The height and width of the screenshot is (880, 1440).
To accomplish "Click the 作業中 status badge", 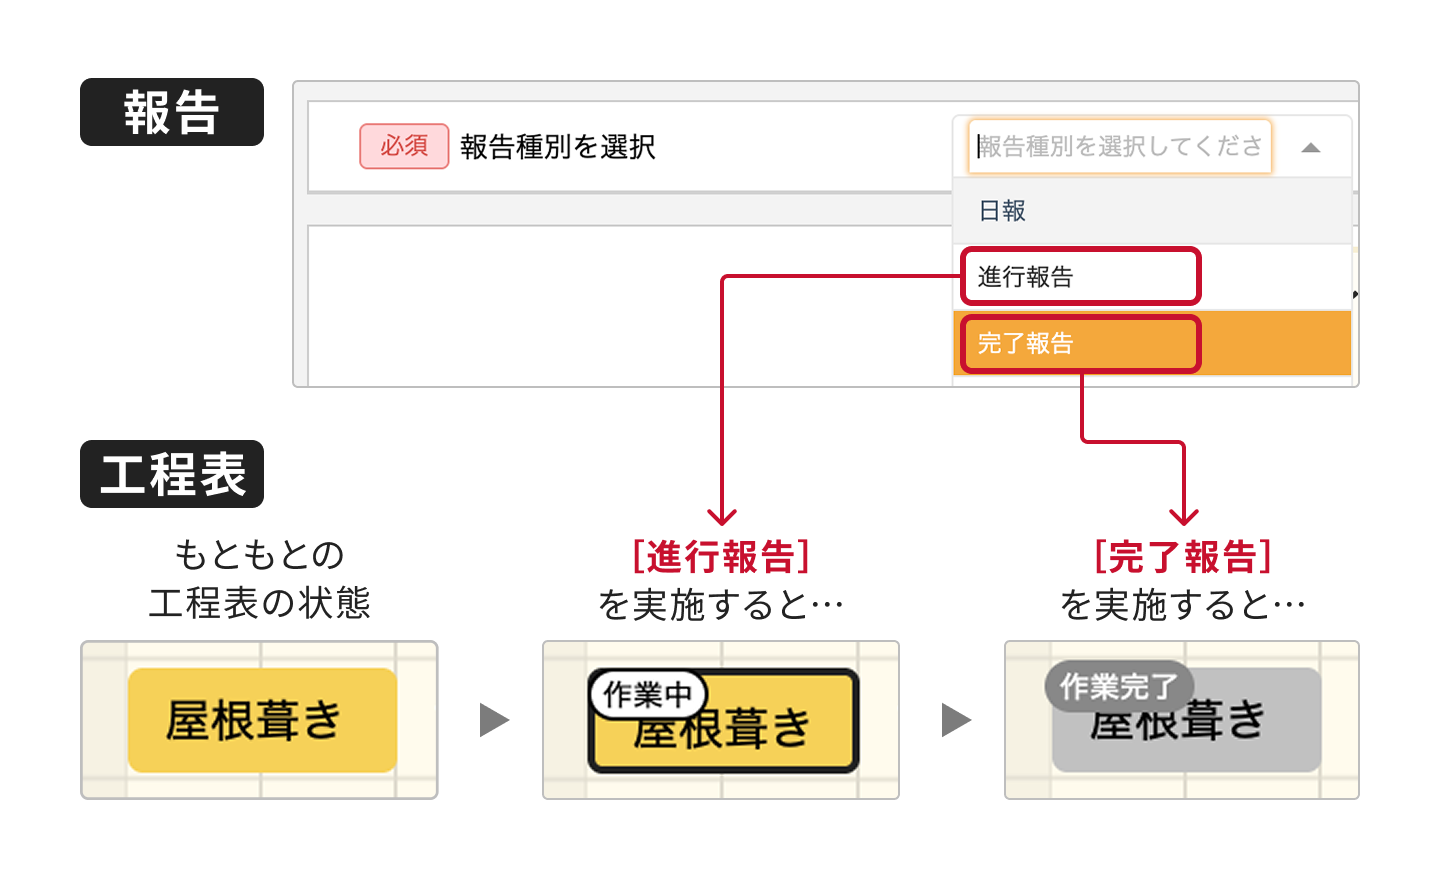I will 648,693.
